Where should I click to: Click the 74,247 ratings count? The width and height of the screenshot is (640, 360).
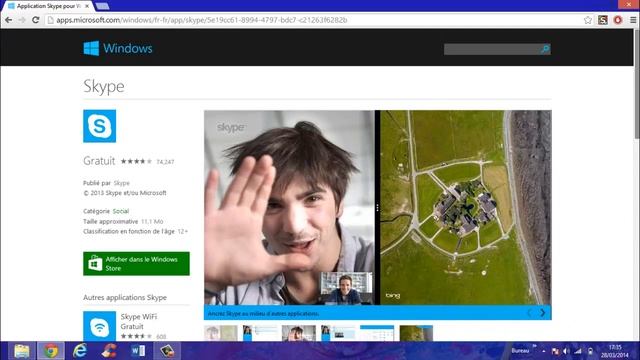click(165, 162)
